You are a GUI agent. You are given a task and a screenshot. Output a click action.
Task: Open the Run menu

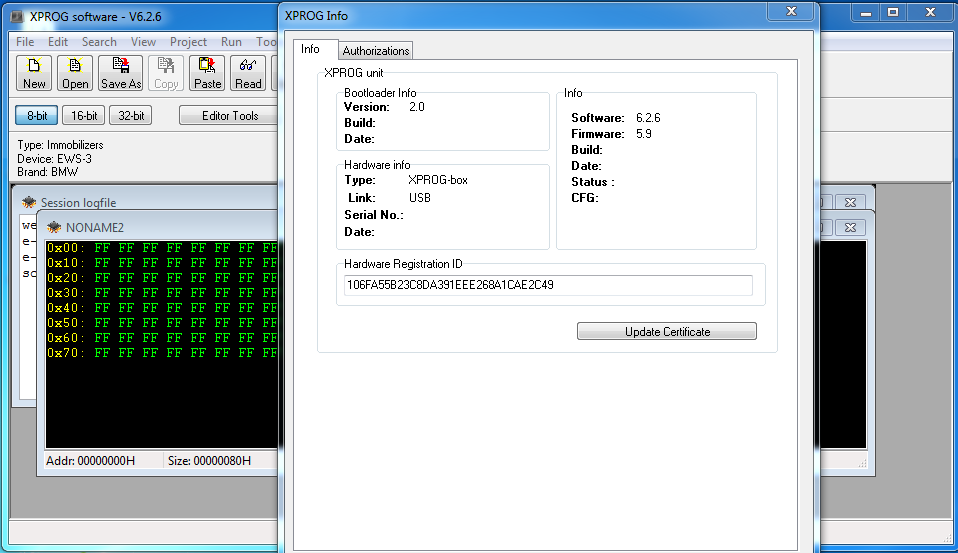tap(231, 42)
